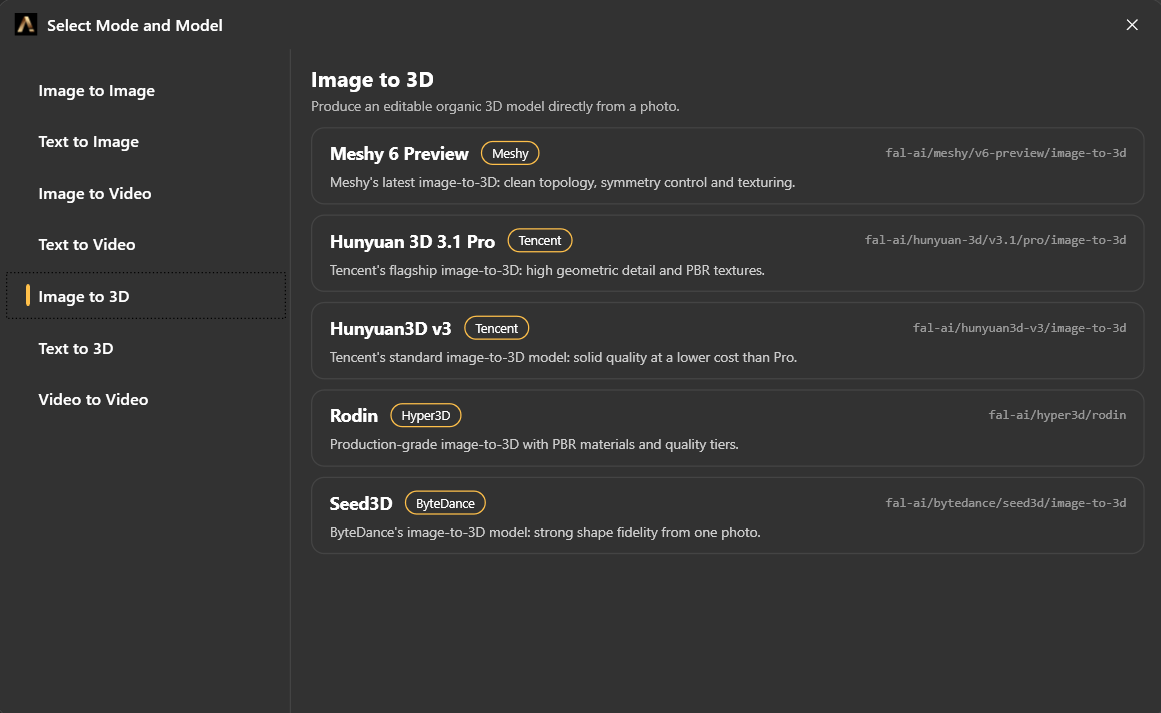Screen dimensions: 1161x713
Task: Click the Select Mode and Model title
Action: coord(135,25)
